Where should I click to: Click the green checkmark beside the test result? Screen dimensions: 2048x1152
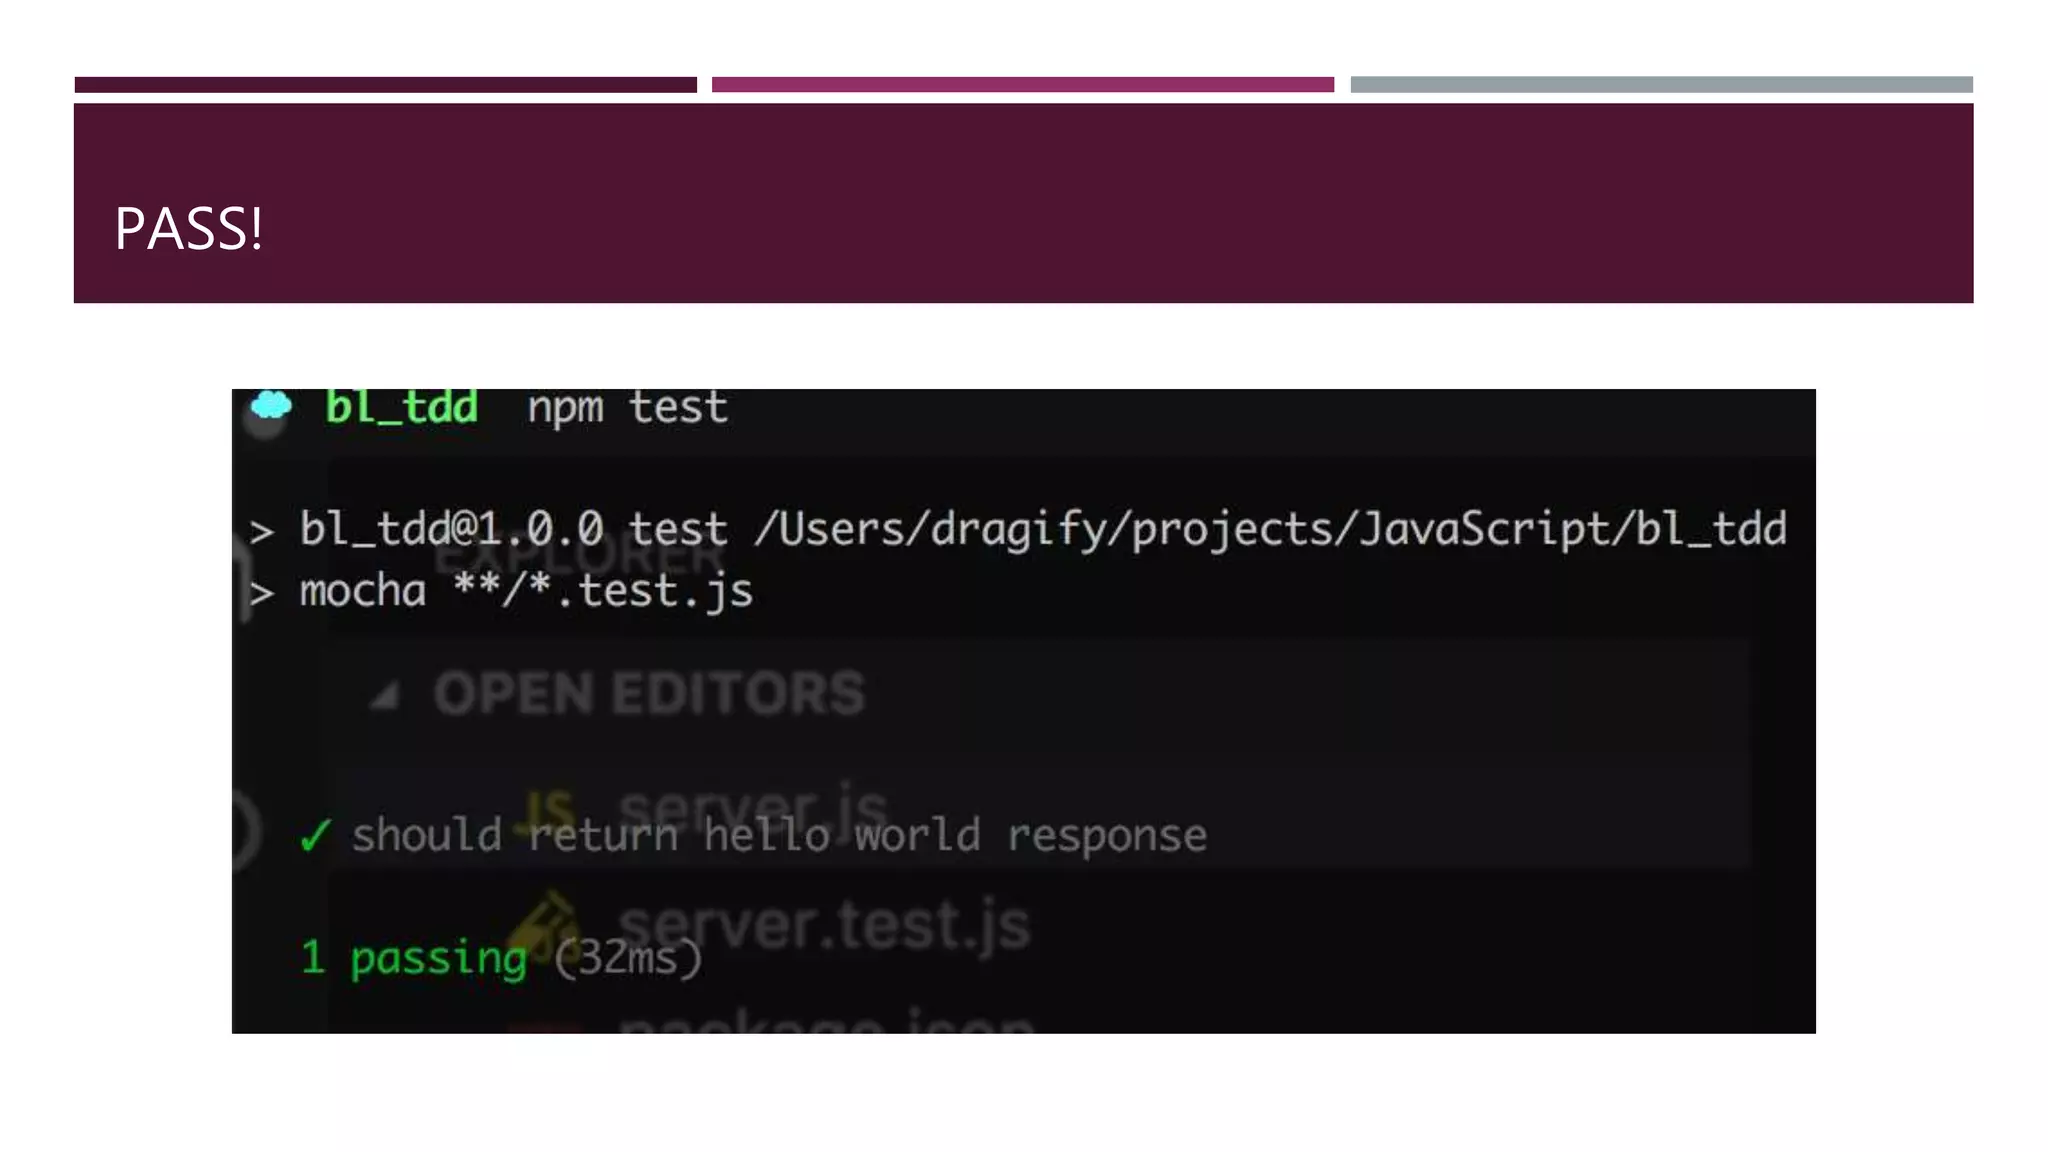(x=315, y=834)
